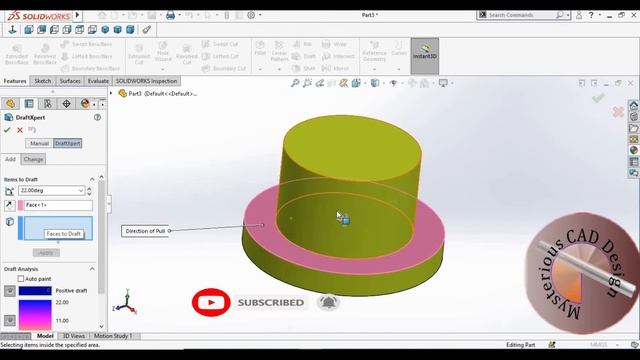Collapse the Items to Draft section

(x=92, y=179)
